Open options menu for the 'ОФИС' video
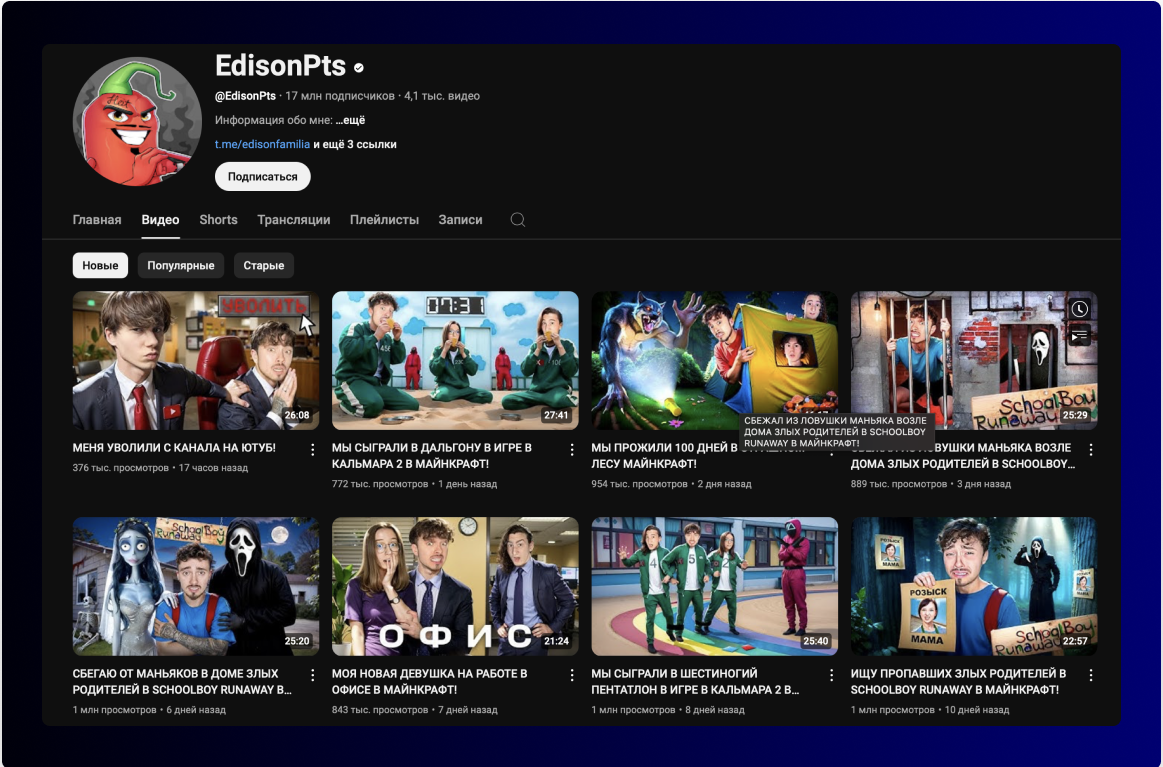Viewport: 1163px width, 767px height. 572,675
